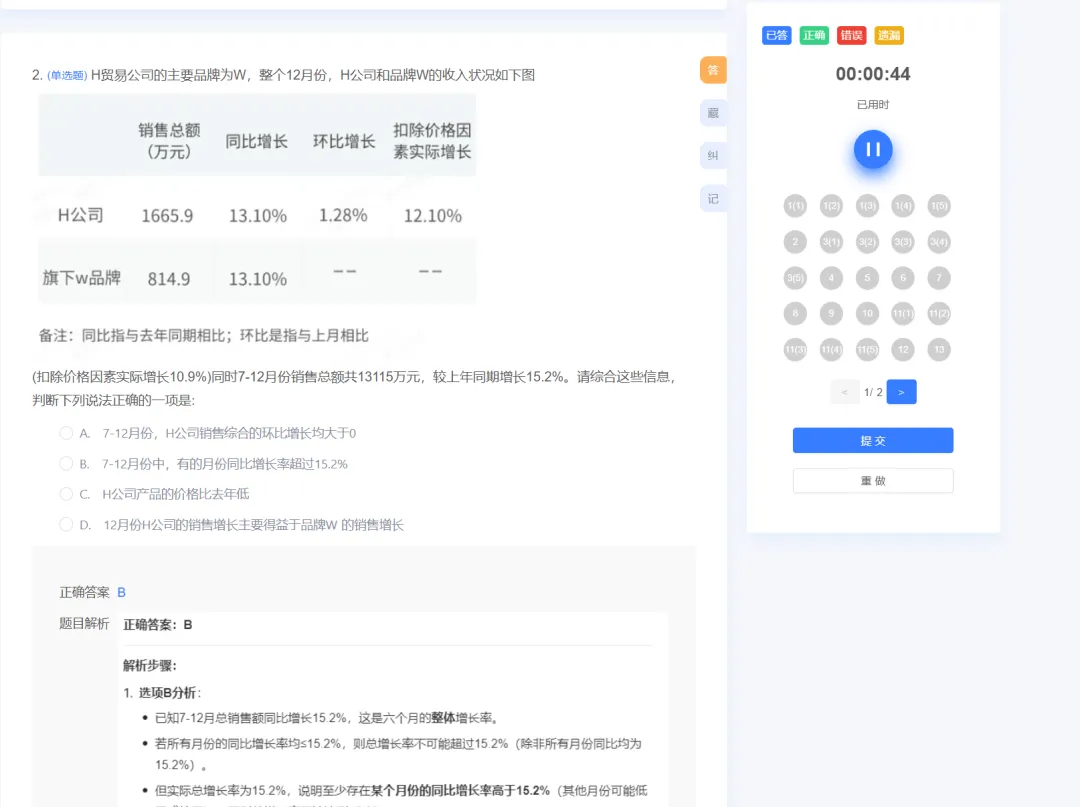Viewport: 1080px width, 807px height.
Task: Click the 旗下w品牌 row label
Action: [81, 277]
